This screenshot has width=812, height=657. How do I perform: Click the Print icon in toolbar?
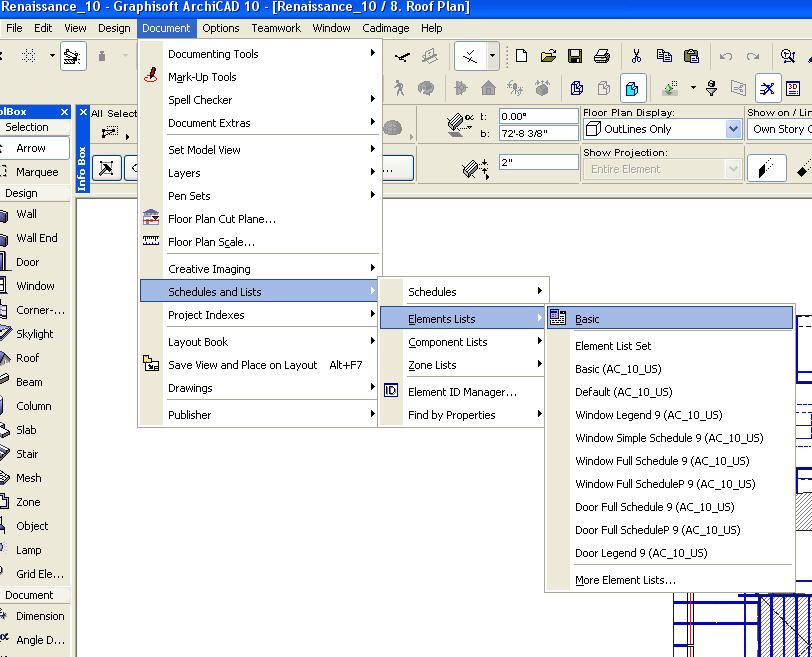[601, 57]
